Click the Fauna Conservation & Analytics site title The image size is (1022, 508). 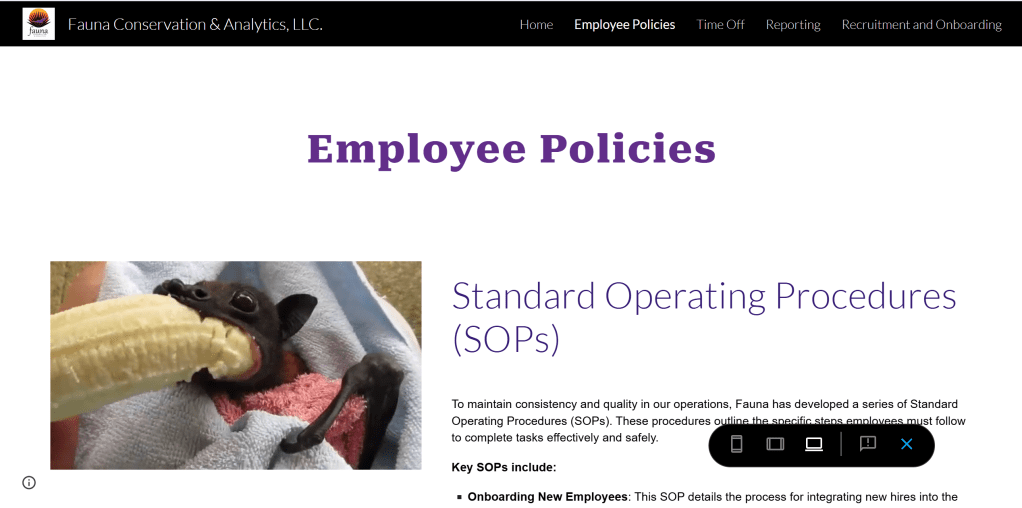[195, 24]
